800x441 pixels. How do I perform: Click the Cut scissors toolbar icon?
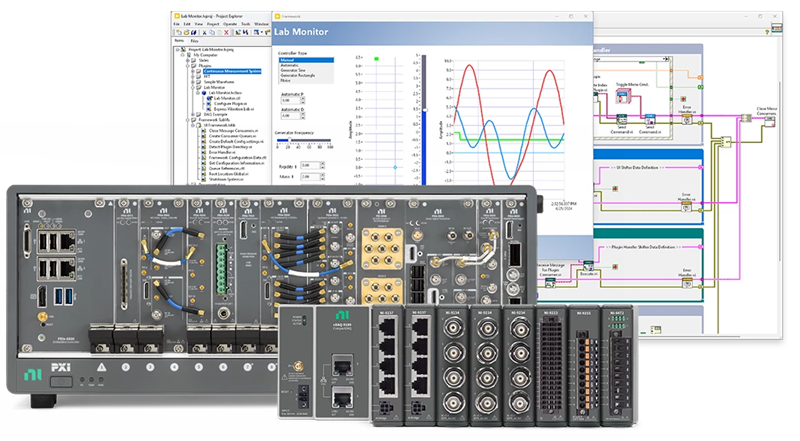[x=204, y=32]
